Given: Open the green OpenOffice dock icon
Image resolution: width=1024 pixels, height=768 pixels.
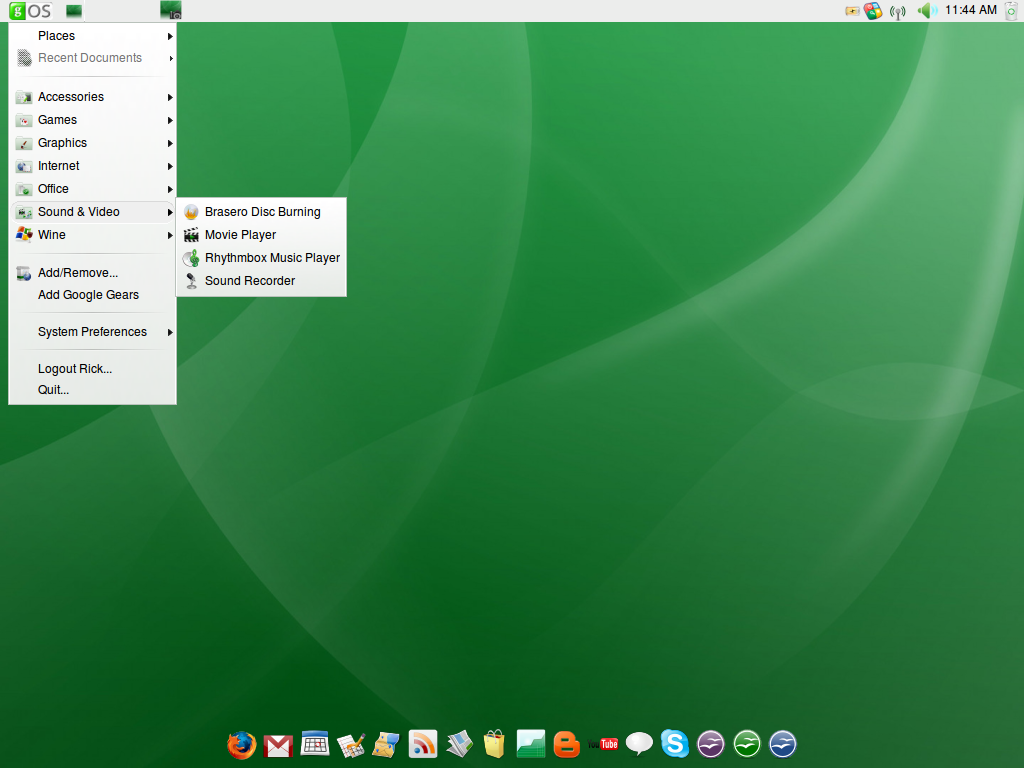Looking at the screenshot, I should click(746, 744).
